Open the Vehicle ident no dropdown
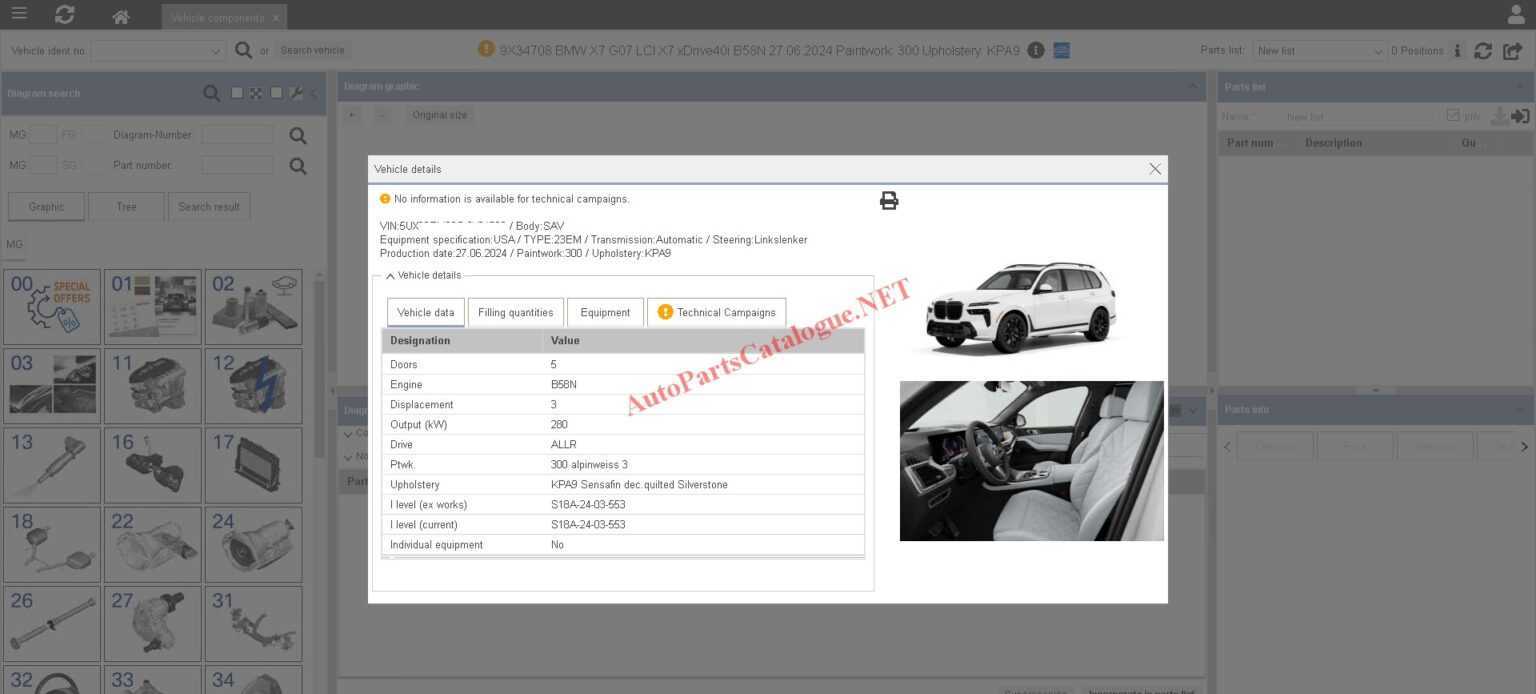Screen dimensions: 1536x694 pyautogui.click(x=215, y=50)
